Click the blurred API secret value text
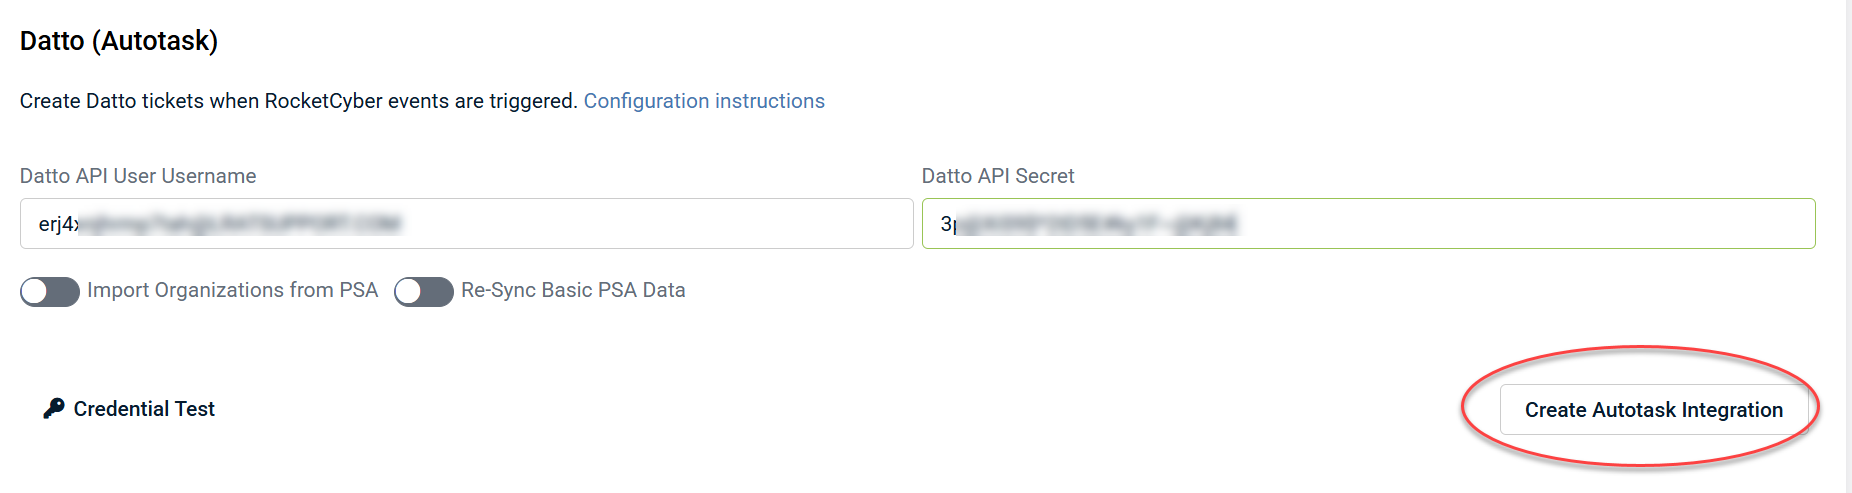The image size is (1852, 493). (x=1090, y=224)
